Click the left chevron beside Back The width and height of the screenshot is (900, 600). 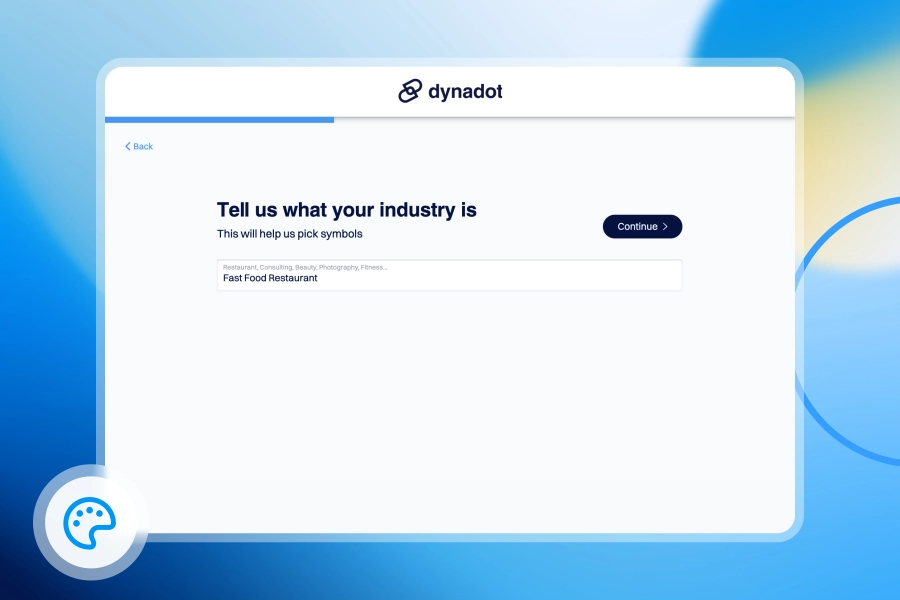tap(128, 147)
